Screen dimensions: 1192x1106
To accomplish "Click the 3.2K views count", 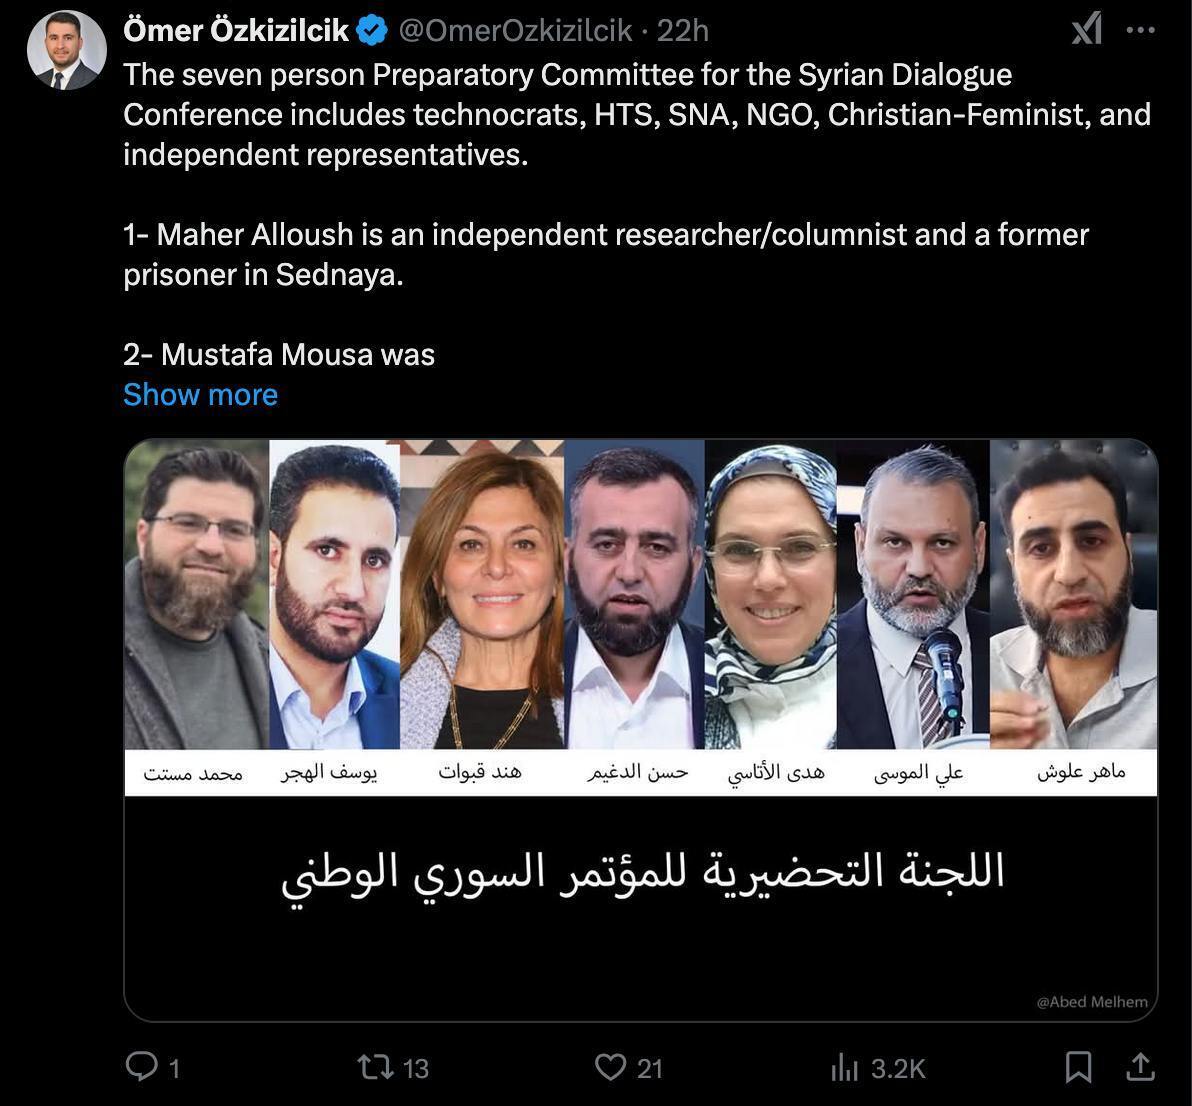I will (x=898, y=1069).
